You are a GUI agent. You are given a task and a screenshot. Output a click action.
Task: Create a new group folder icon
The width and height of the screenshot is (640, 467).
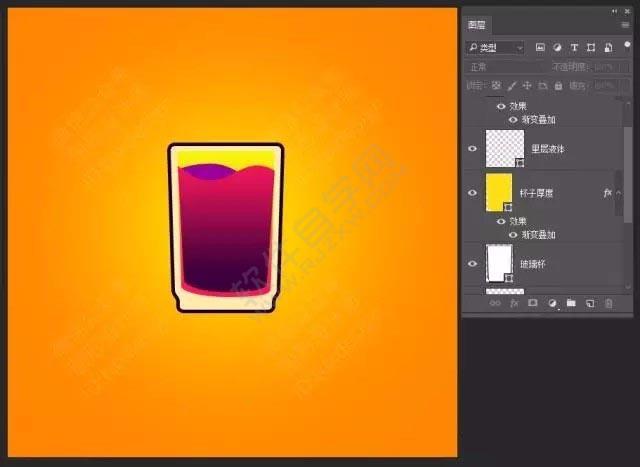pyautogui.click(x=571, y=303)
